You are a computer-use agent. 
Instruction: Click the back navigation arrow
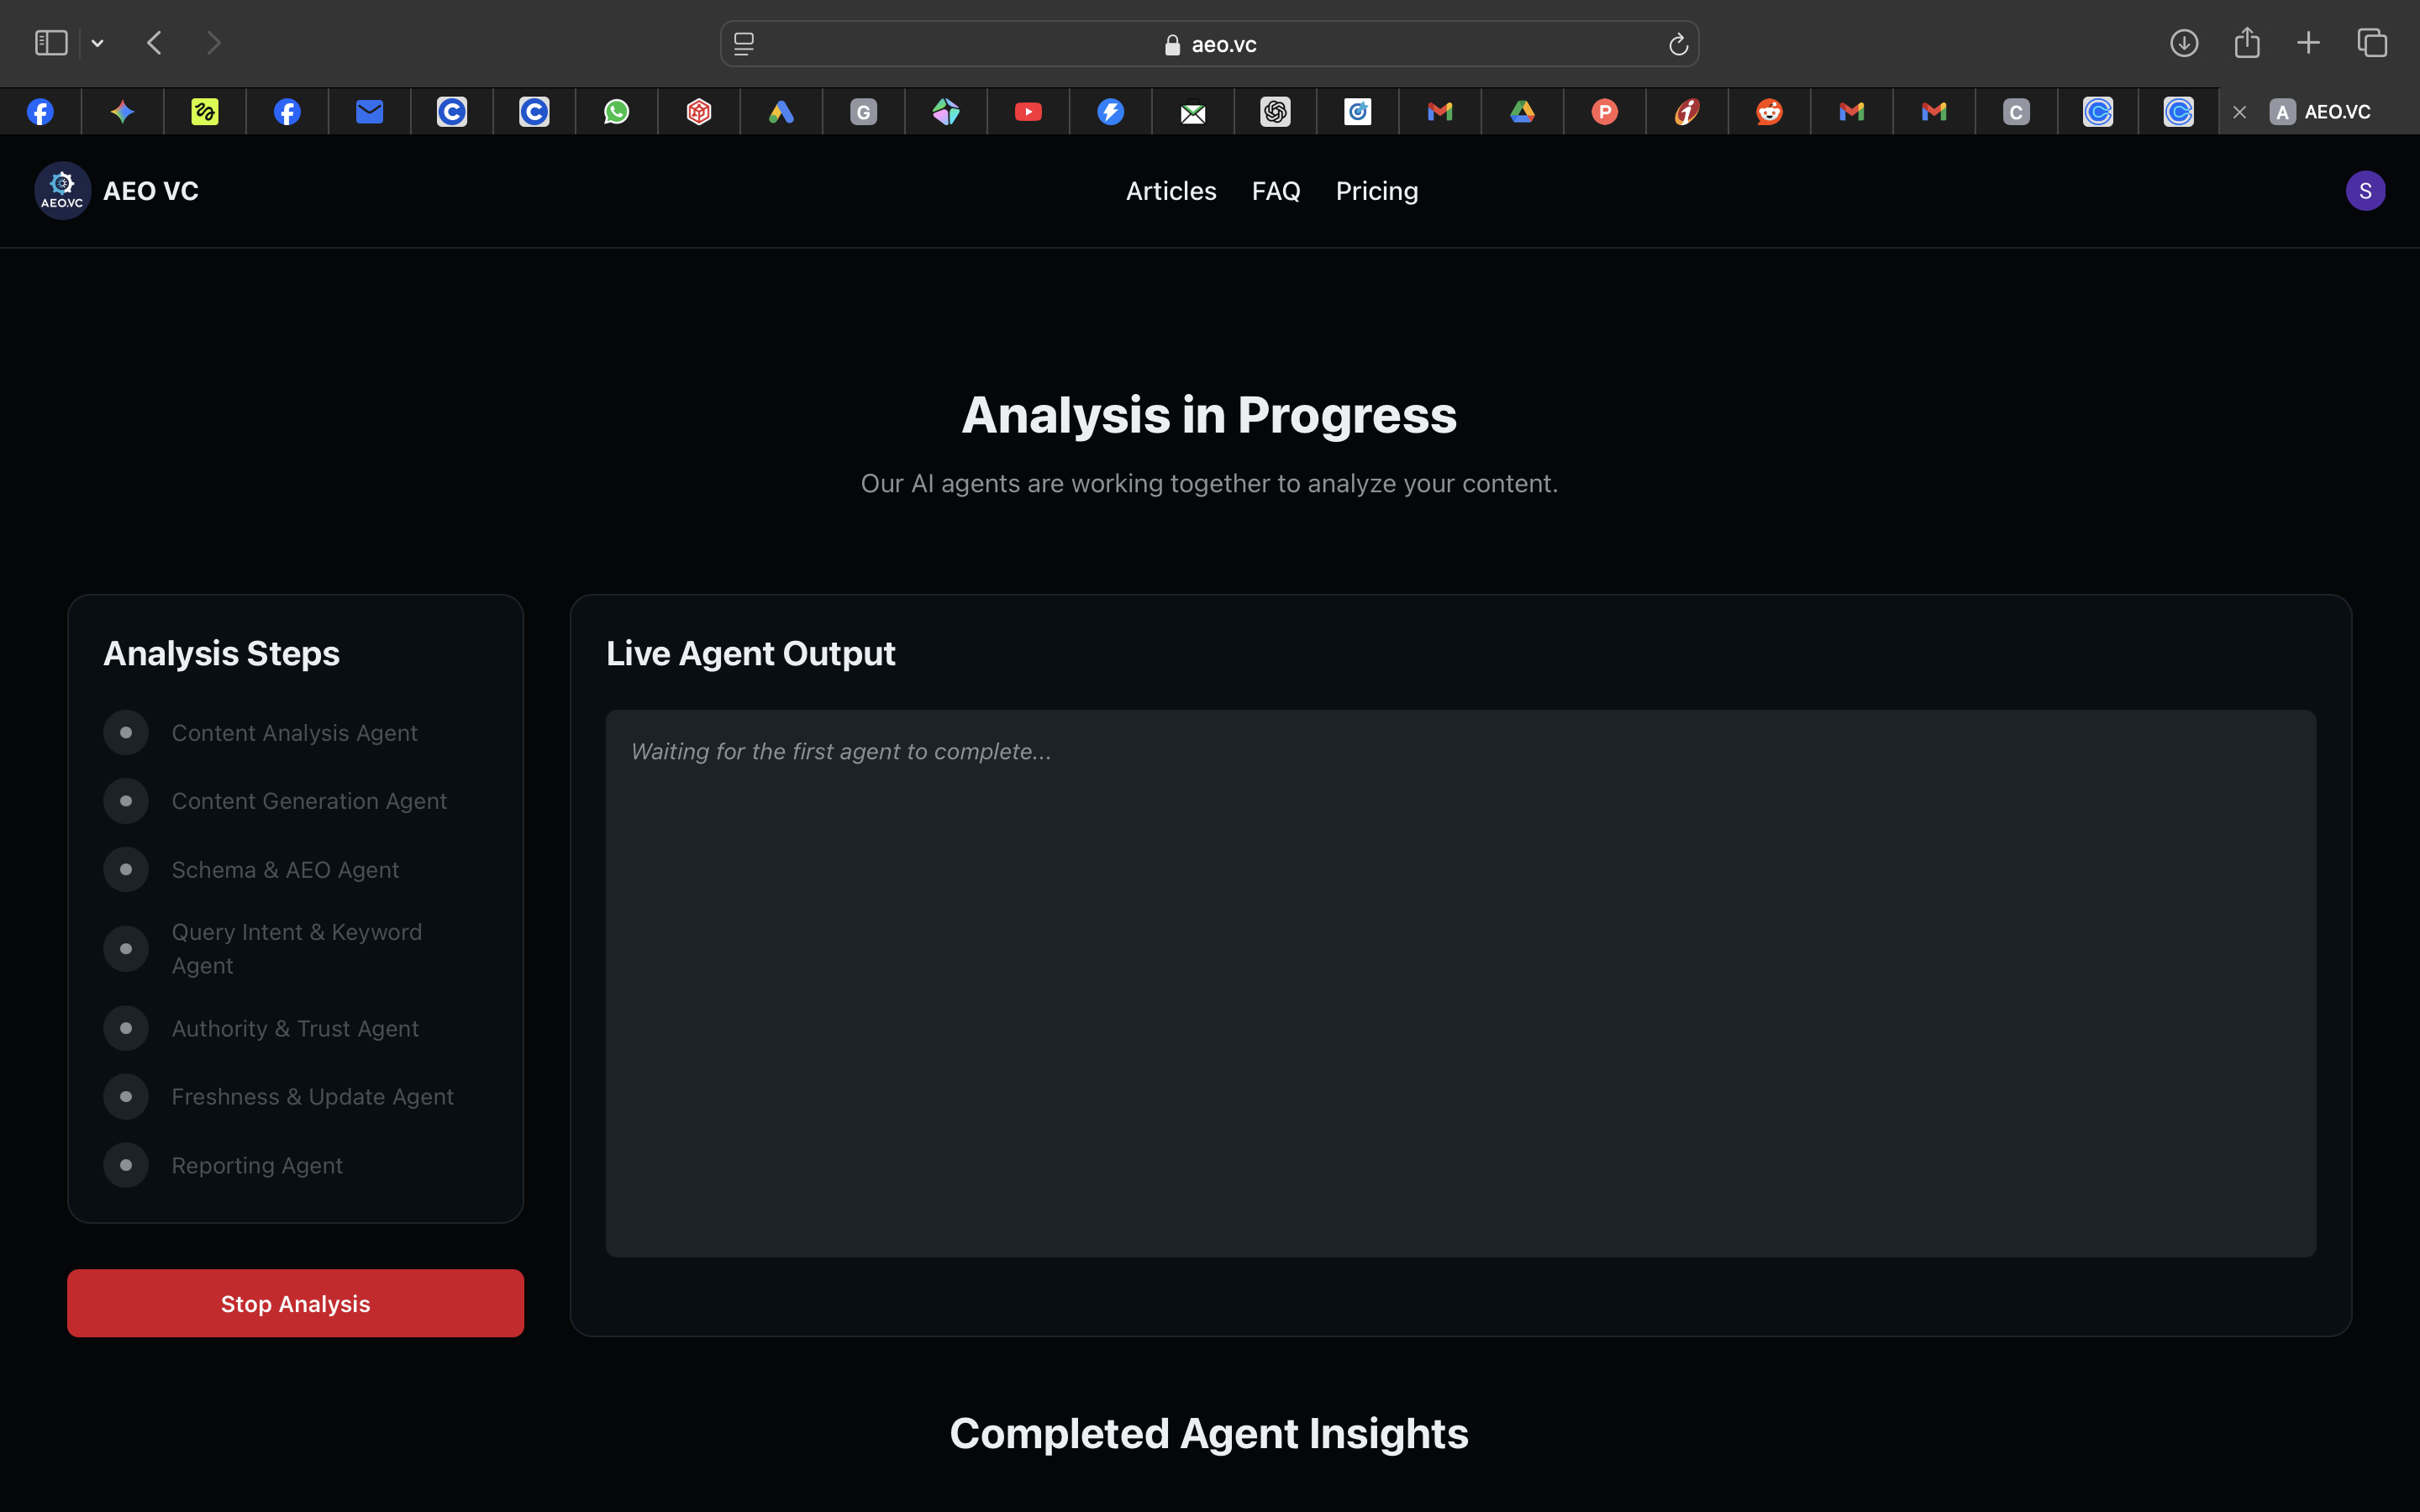pos(154,43)
